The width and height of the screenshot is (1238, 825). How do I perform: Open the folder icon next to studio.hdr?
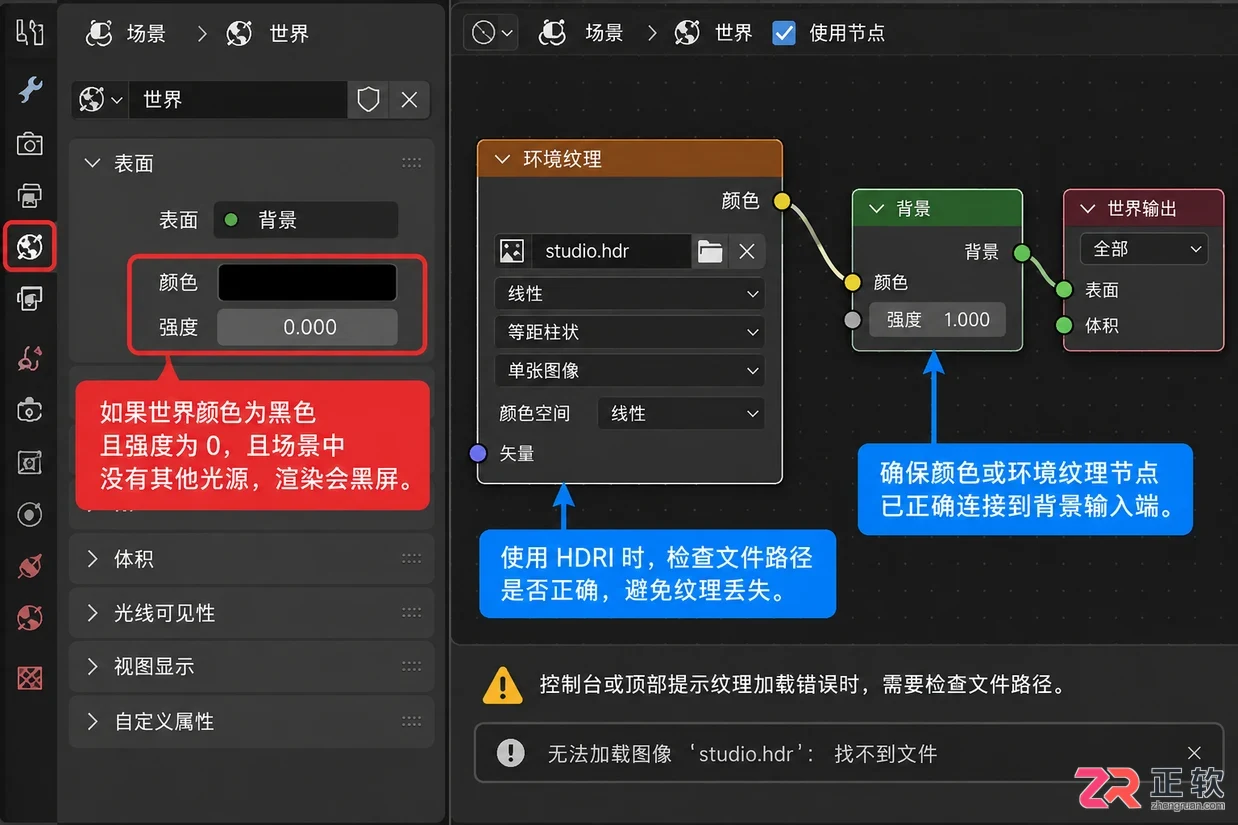pyautogui.click(x=710, y=251)
